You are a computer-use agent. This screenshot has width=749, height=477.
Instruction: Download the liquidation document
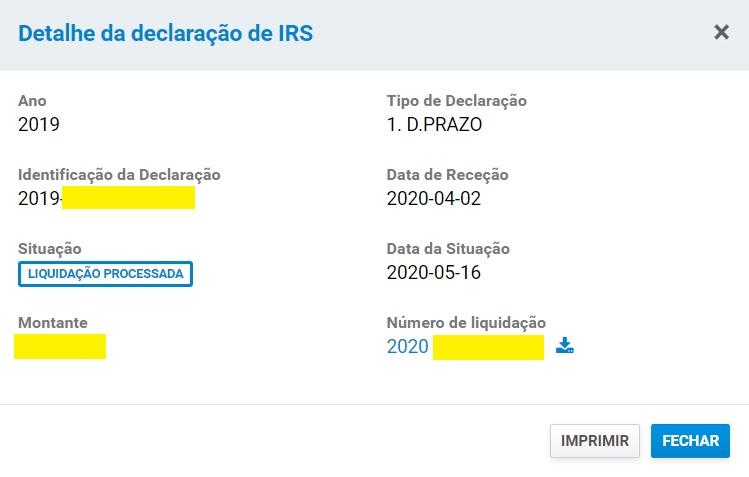(x=565, y=346)
